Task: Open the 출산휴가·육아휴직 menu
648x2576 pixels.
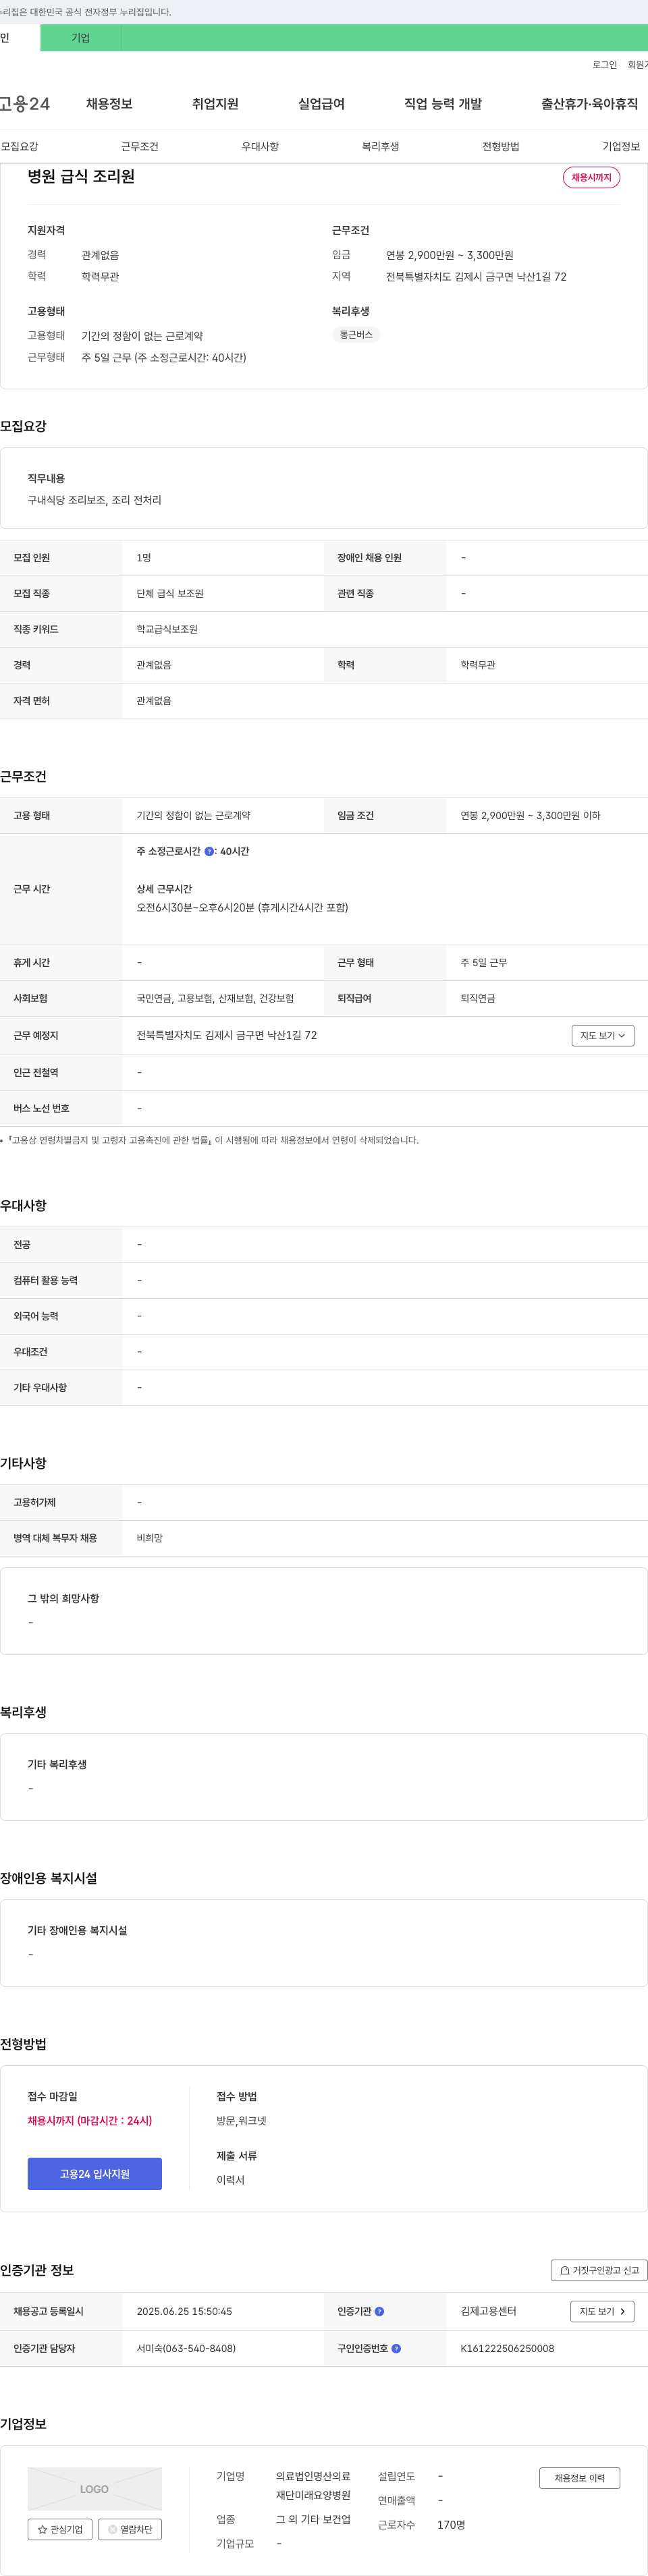Action: coord(590,104)
